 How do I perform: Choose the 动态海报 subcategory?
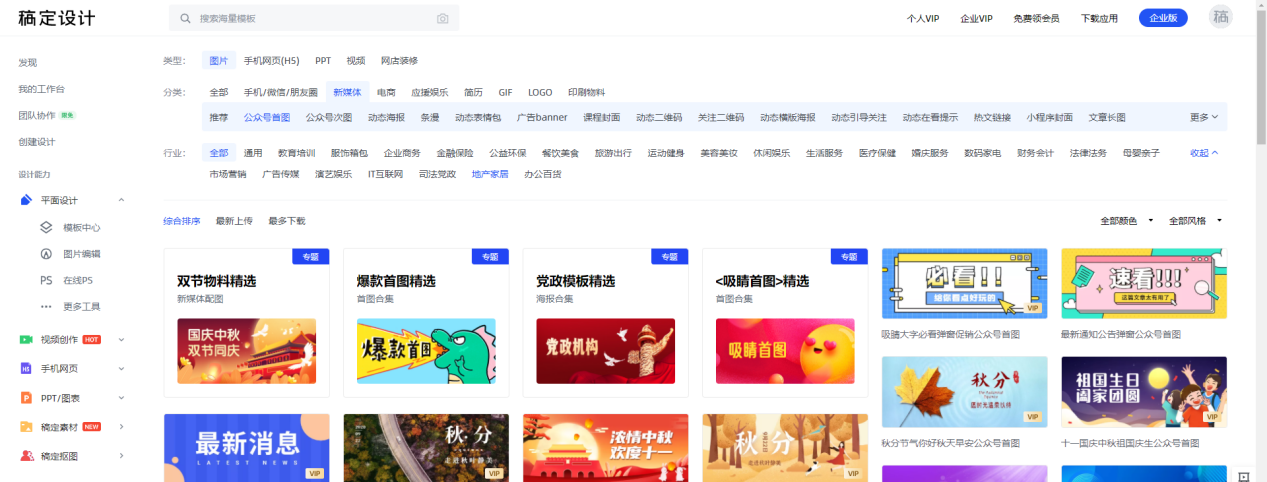pyautogui.click(x=386, y=117)
